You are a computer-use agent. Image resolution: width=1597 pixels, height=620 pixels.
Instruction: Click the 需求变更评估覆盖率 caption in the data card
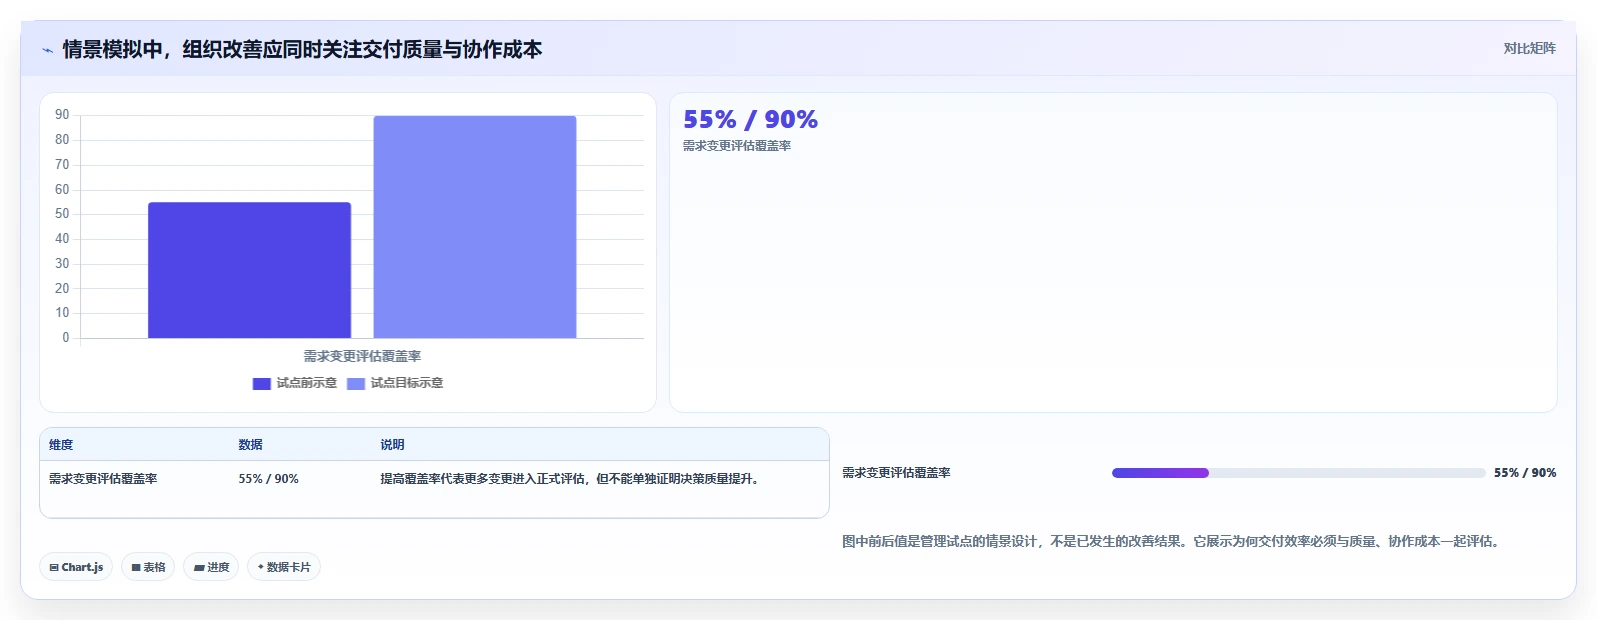click(x=737, y=146)
